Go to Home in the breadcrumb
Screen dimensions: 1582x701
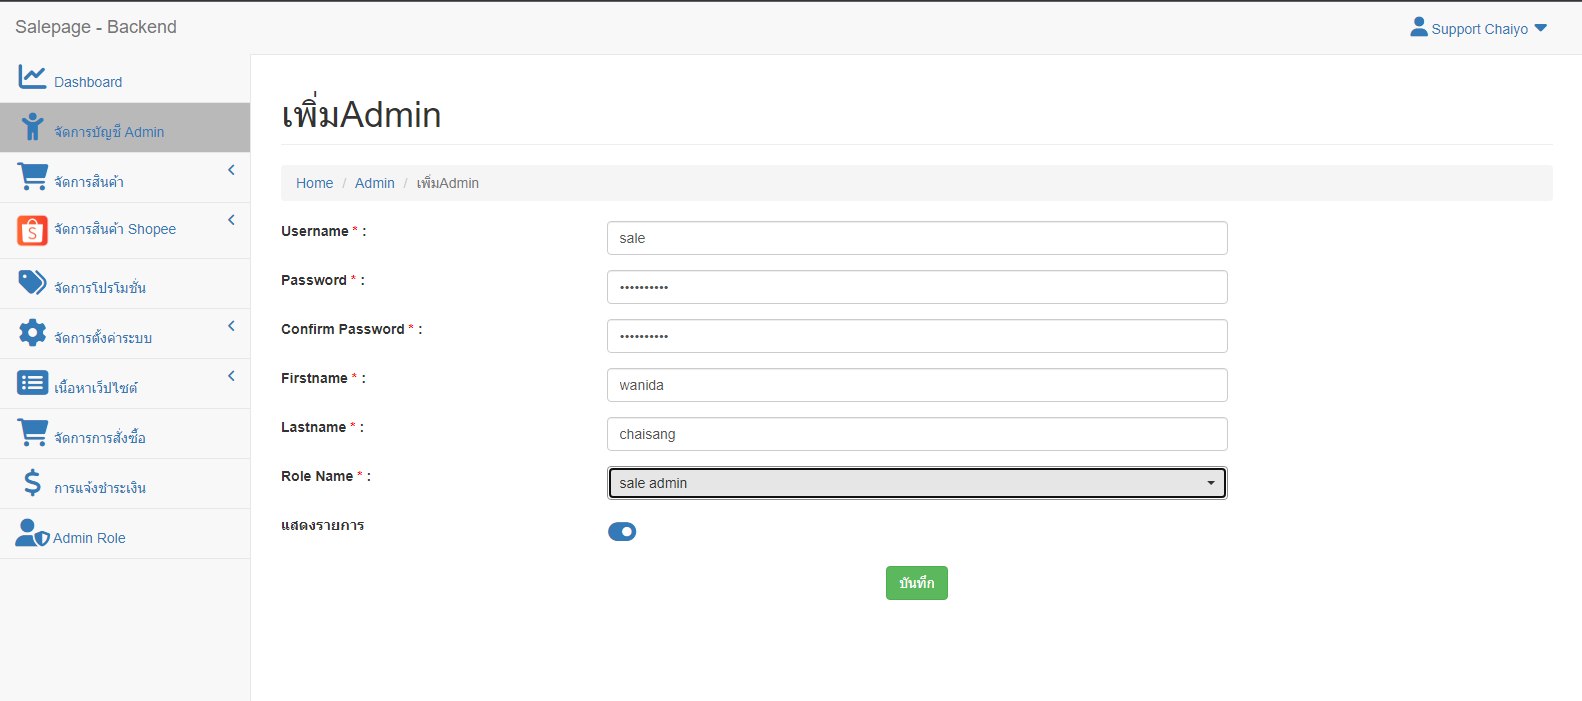314,183
